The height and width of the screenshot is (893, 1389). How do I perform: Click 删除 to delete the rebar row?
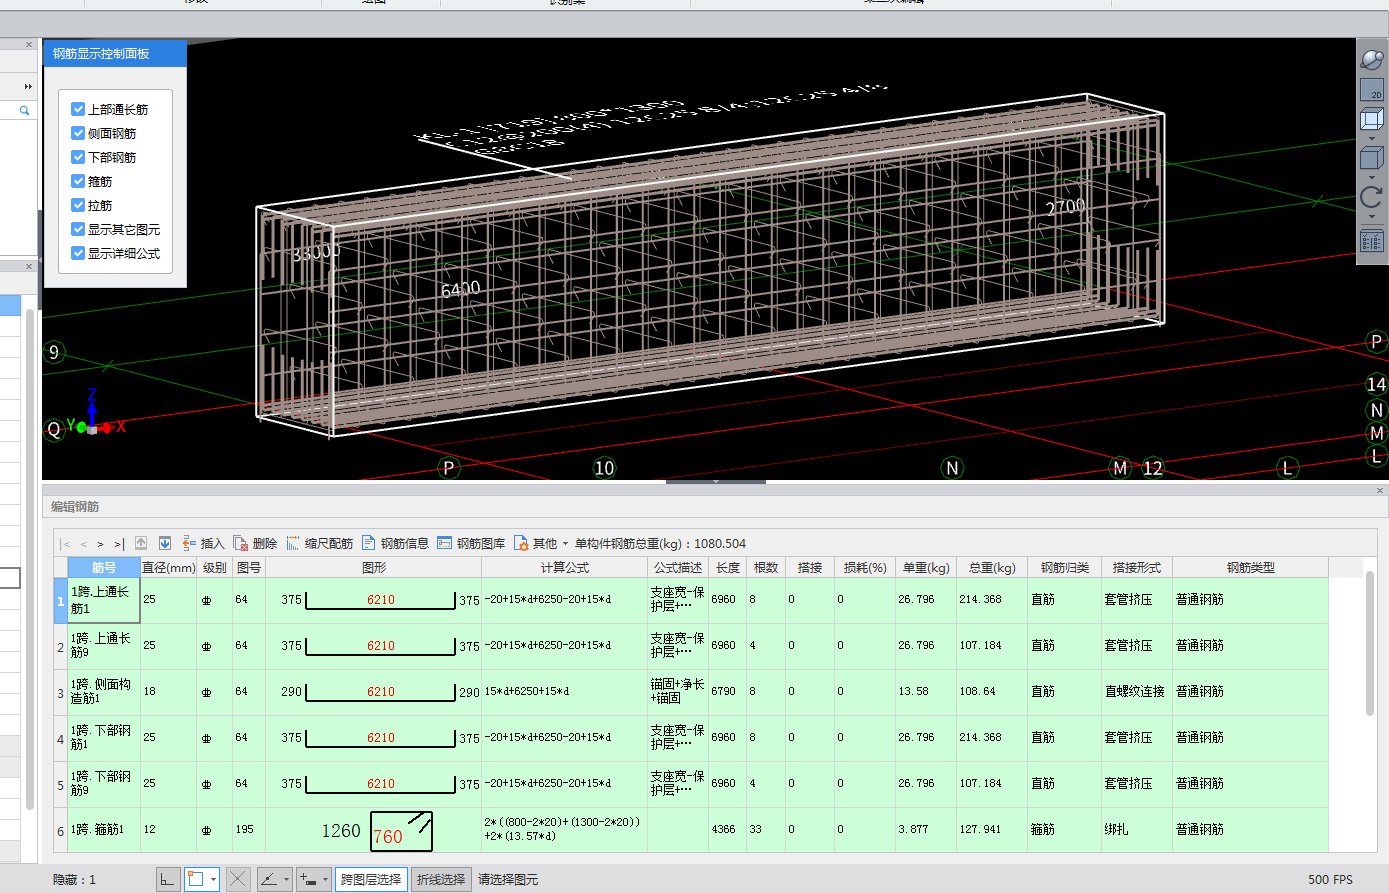tap(255, 543)
